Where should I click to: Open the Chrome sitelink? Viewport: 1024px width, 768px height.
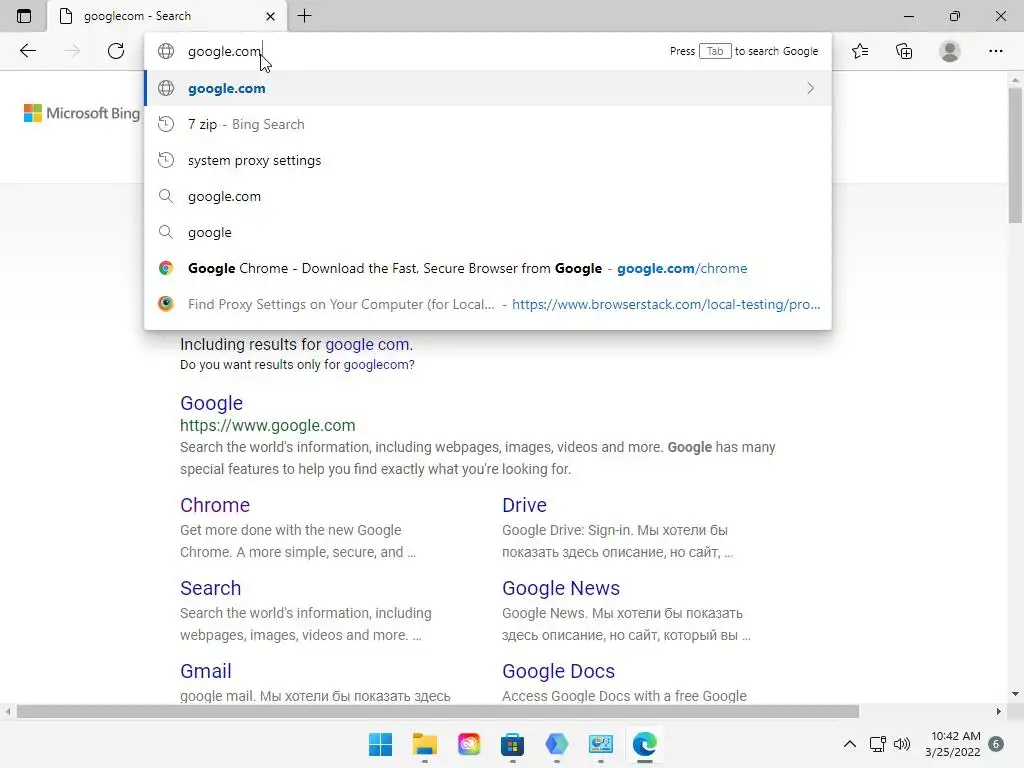click(x=215, y=505)
